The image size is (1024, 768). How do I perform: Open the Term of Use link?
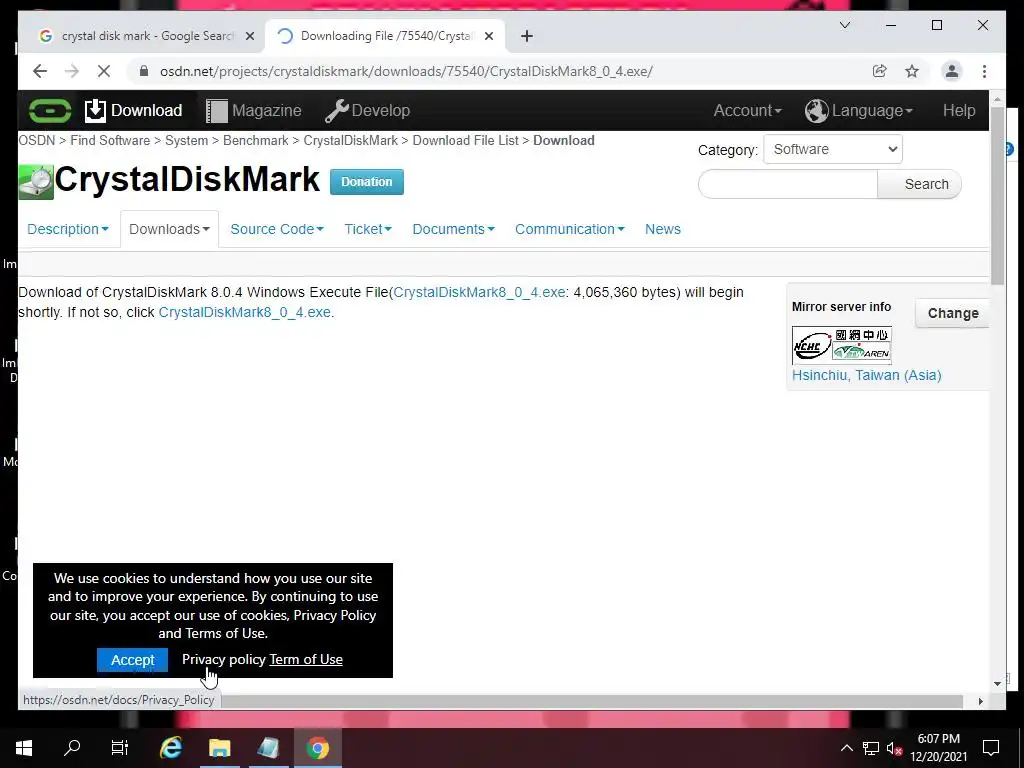pyautogui.click(x=306, y=660)
